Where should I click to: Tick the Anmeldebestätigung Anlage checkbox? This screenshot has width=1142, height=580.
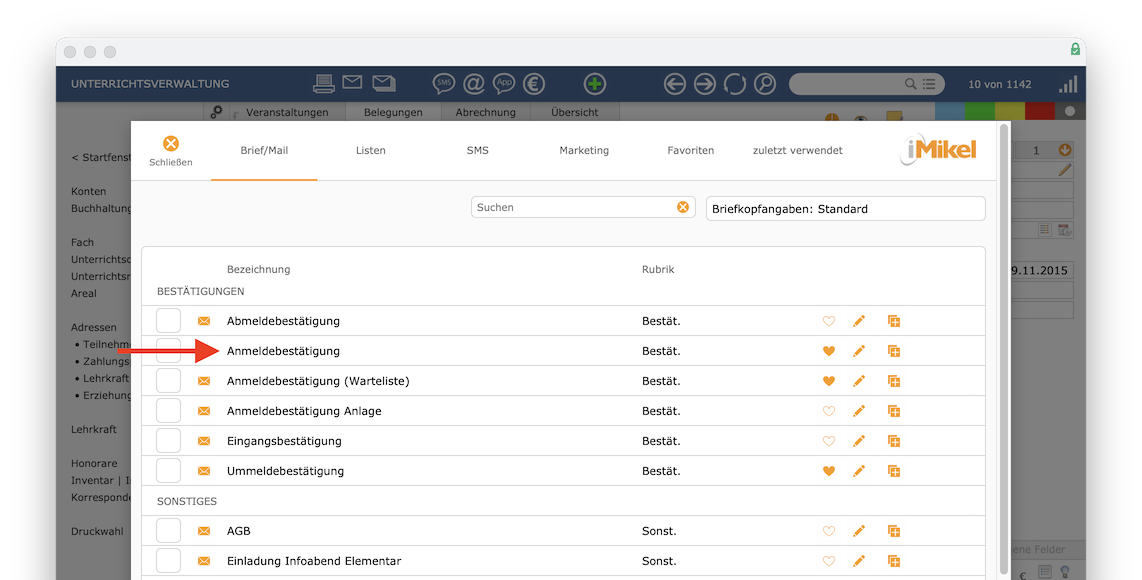(x=168, y=410)
